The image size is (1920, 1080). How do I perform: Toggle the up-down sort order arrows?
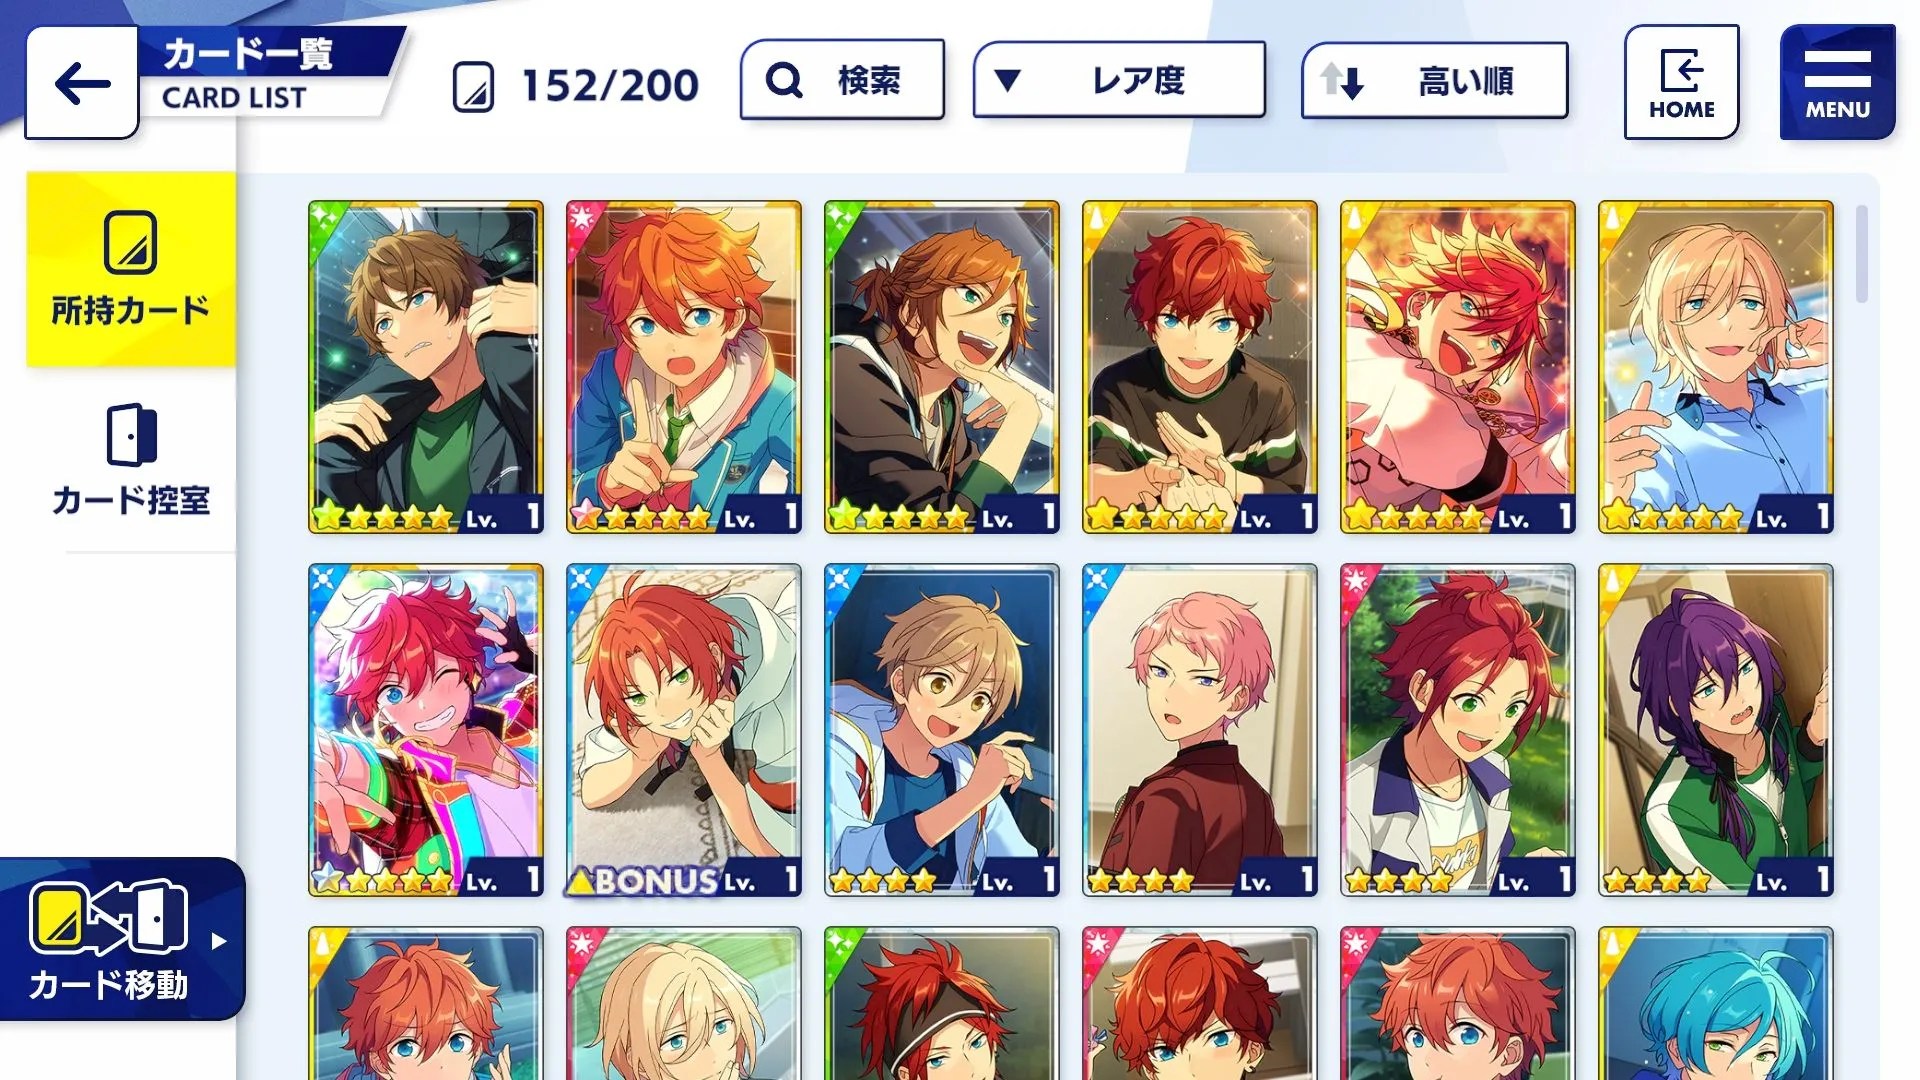pos(1341,81)
